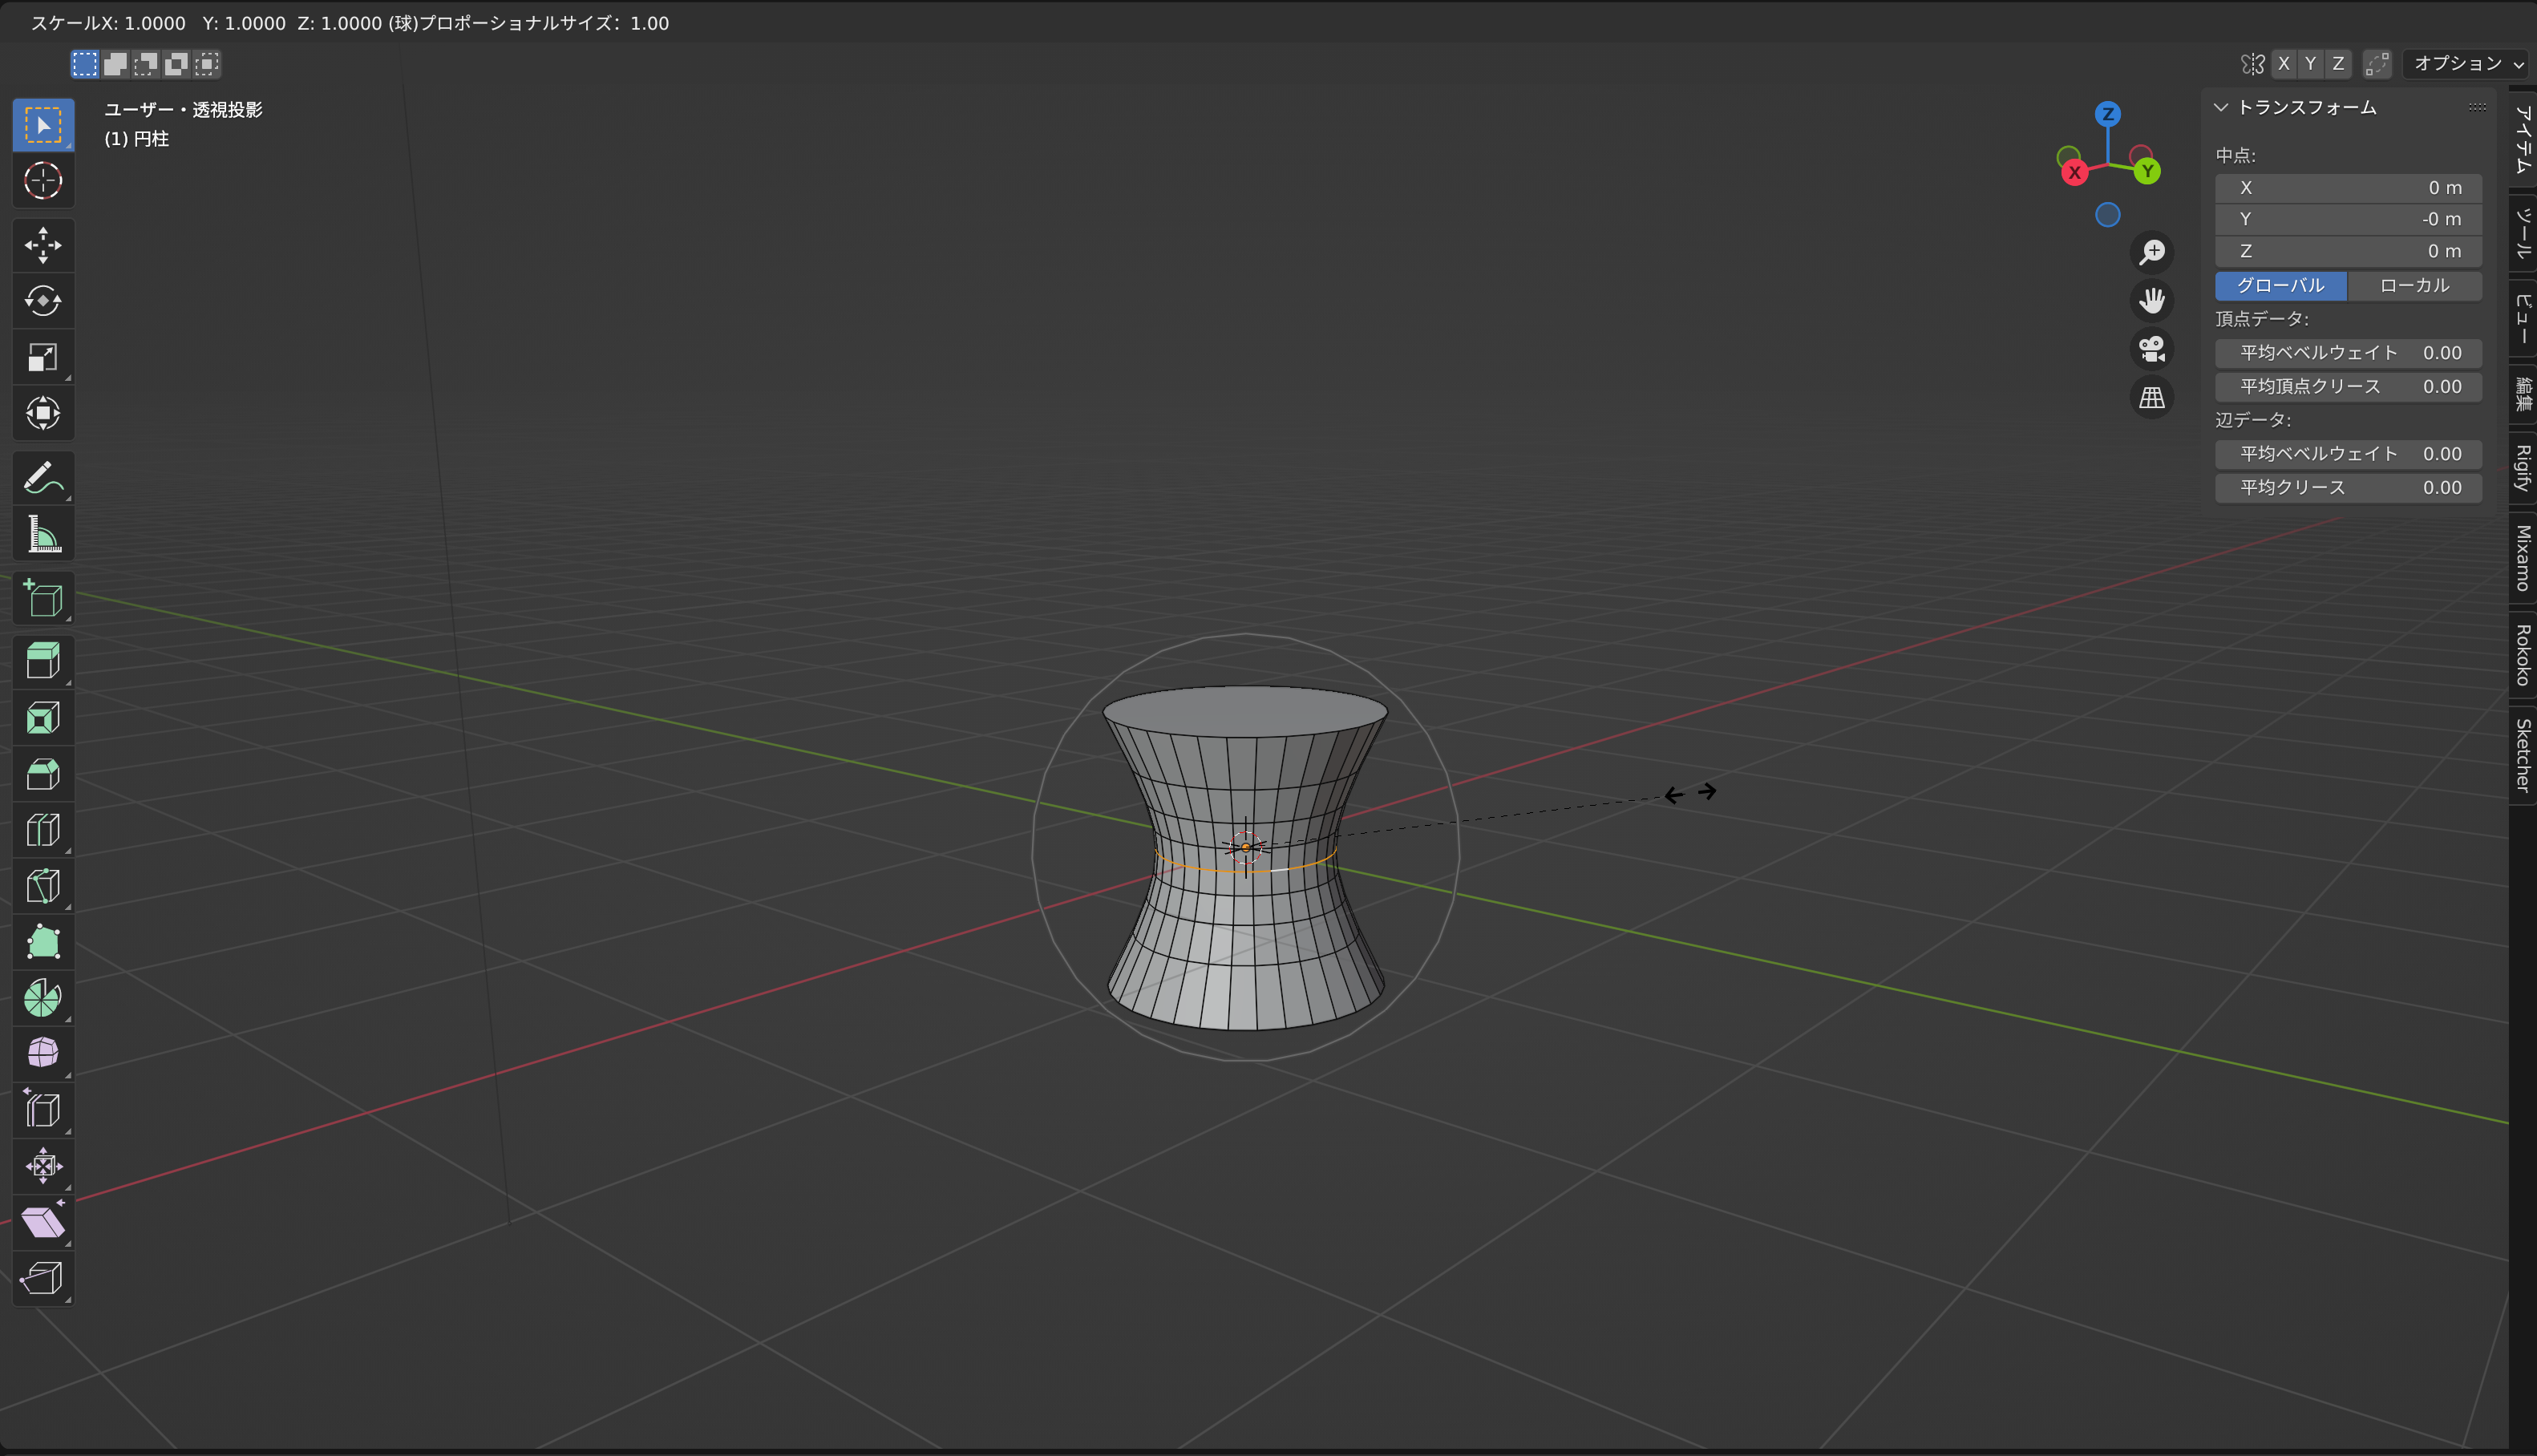
Task: Set selection mode to intersect
Action: 207,64
